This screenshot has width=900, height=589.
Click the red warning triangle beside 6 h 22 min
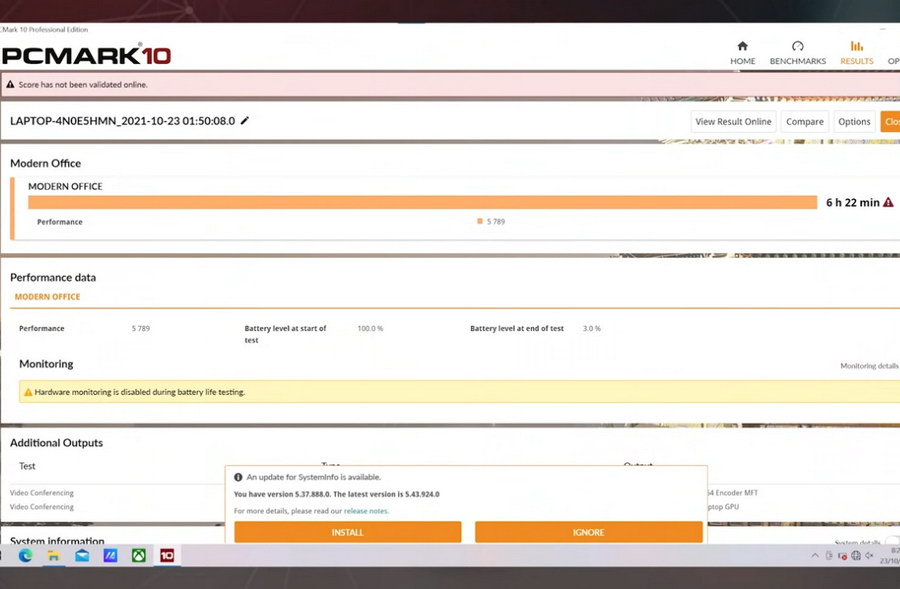pos(888,202)
